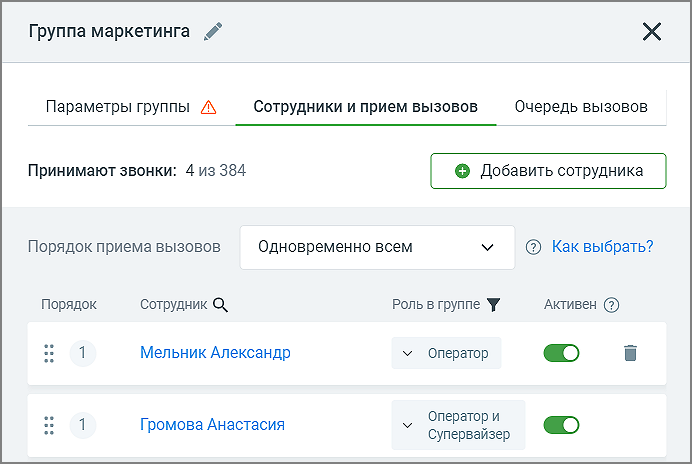
Task: Click the Порядок приема вызовов label
Action: pyautogui.click(x=124, y=247)
